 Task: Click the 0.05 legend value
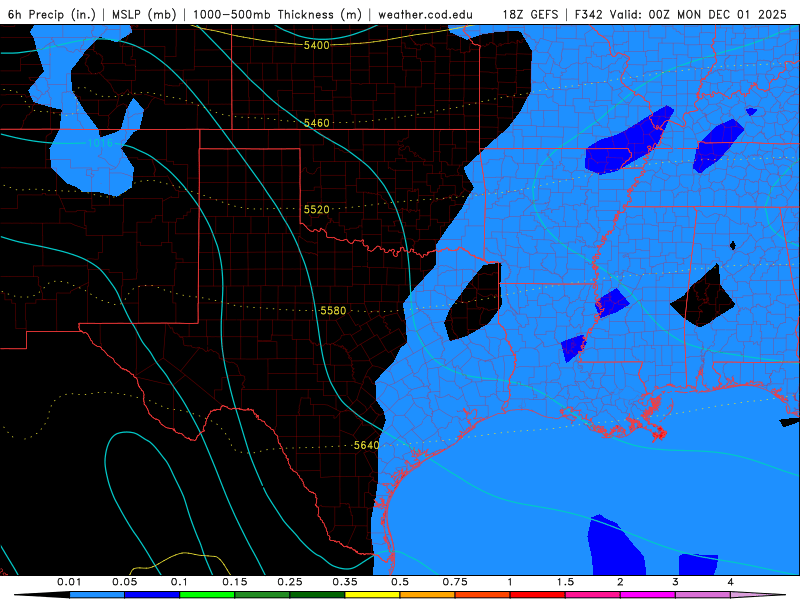124,582
